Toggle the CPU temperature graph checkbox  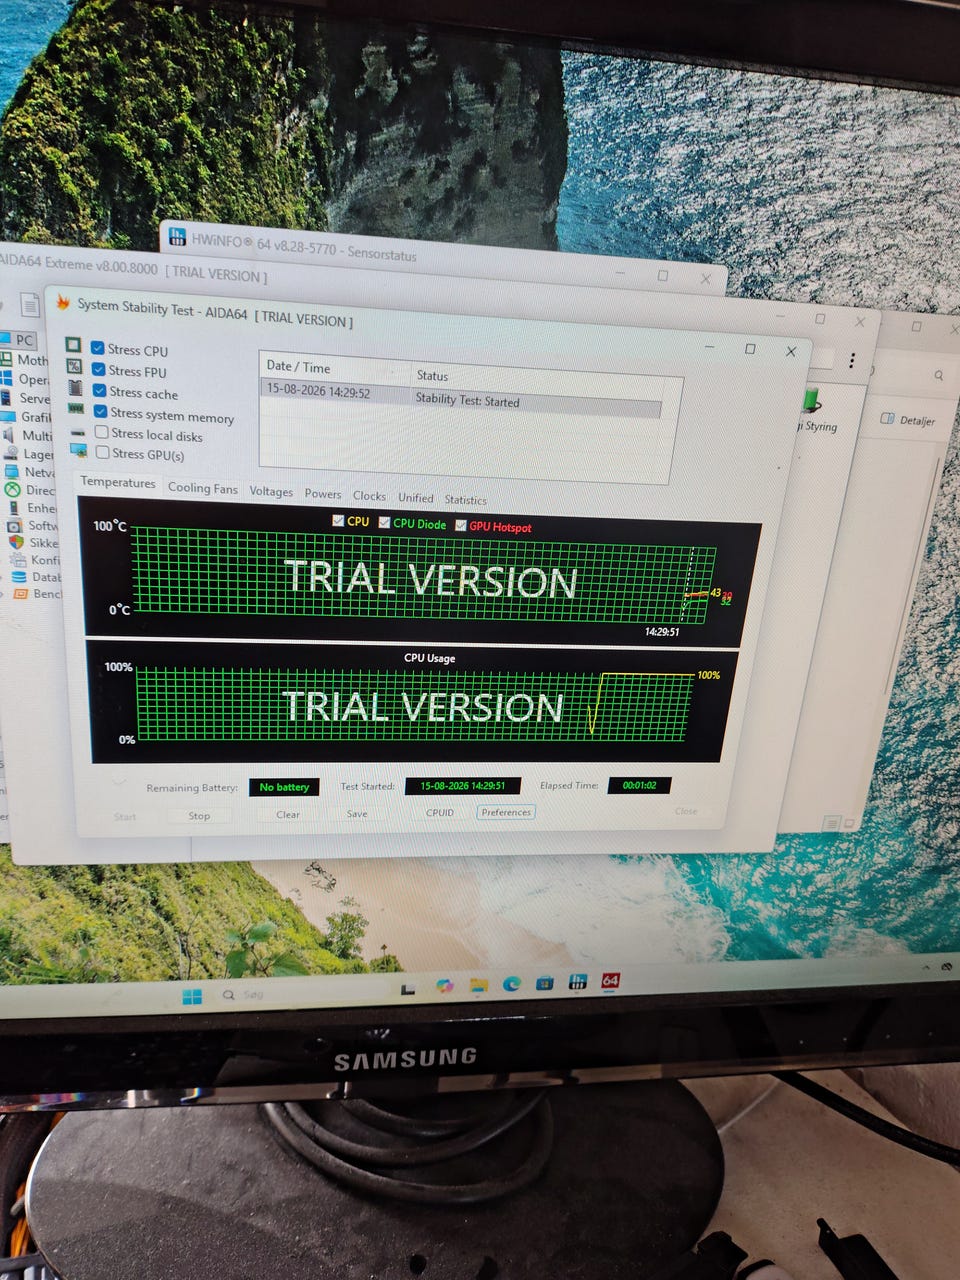click(x=338, y=520)
